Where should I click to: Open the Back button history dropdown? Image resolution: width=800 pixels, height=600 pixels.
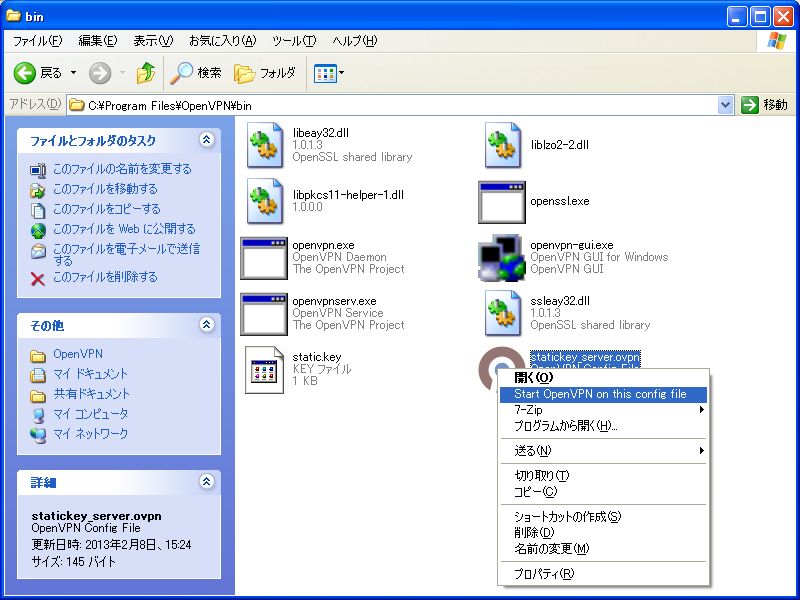tap(73, 73)
